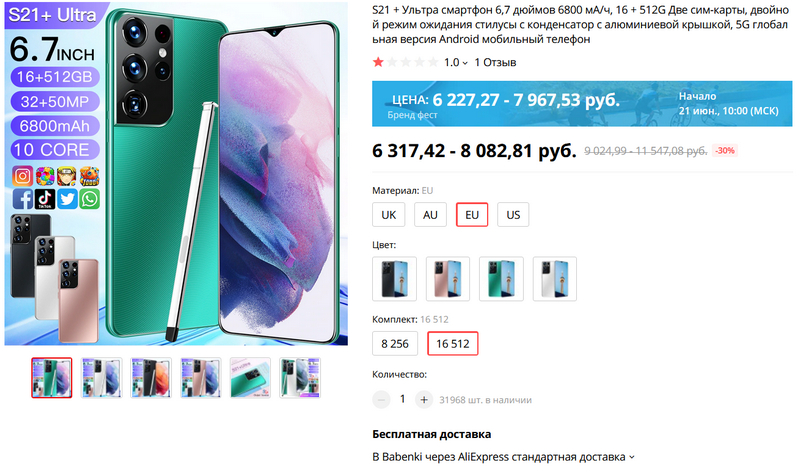Pick the rose gold phone color

pyautogui.click(x=447, y=279)
